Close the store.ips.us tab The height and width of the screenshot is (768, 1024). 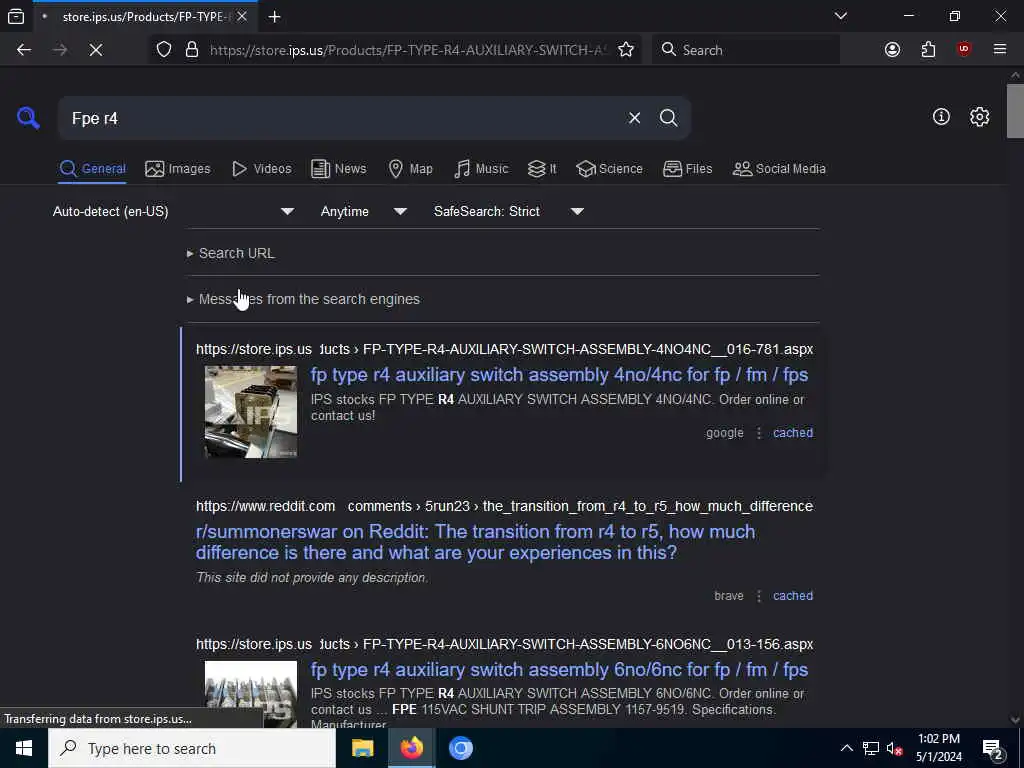point(242,16)
